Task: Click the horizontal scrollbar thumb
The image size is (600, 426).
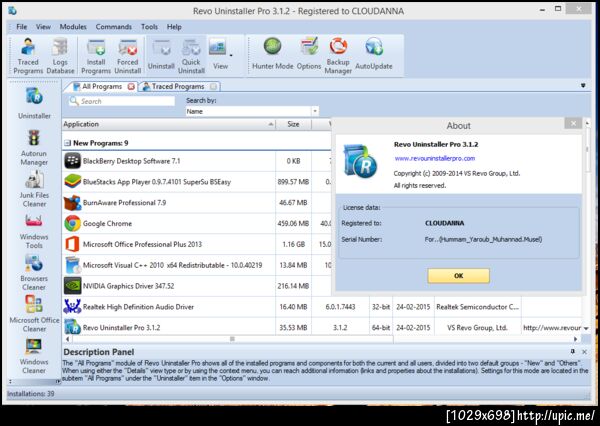Action: point(232,339)
